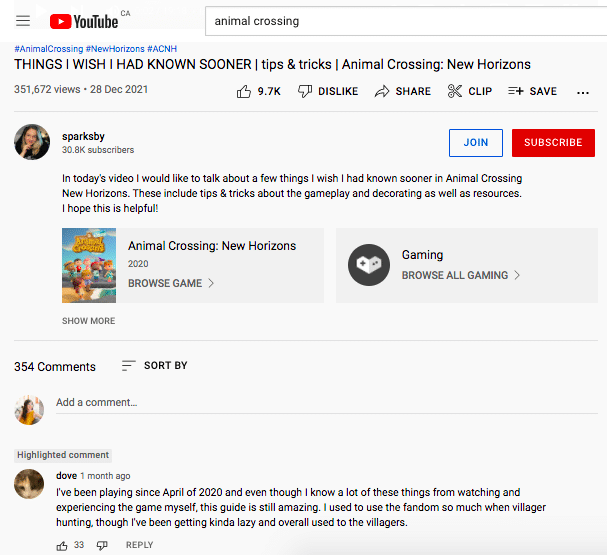Like the video with thumbs up
The height and width of the screenshot is (555, 607).
tap(258, 91)
